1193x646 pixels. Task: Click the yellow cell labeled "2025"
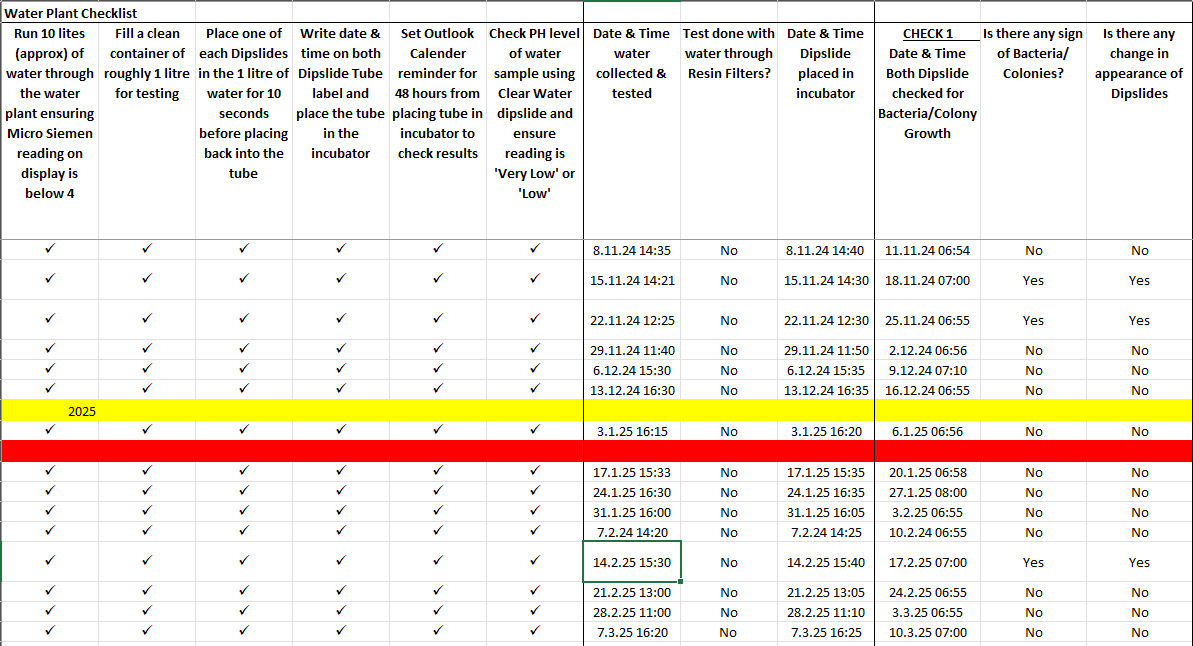(x=82, y=411)
